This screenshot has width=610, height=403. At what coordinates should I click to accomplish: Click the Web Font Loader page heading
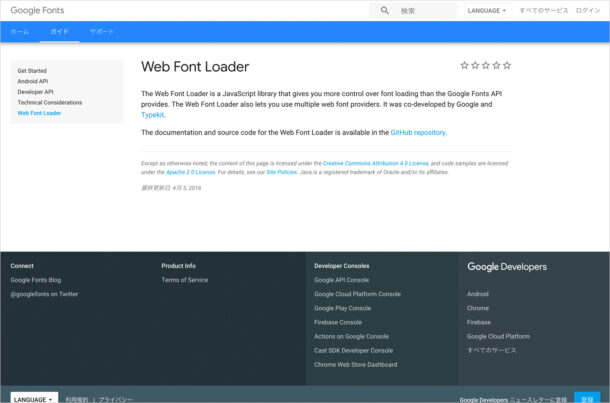coord(195,67)
